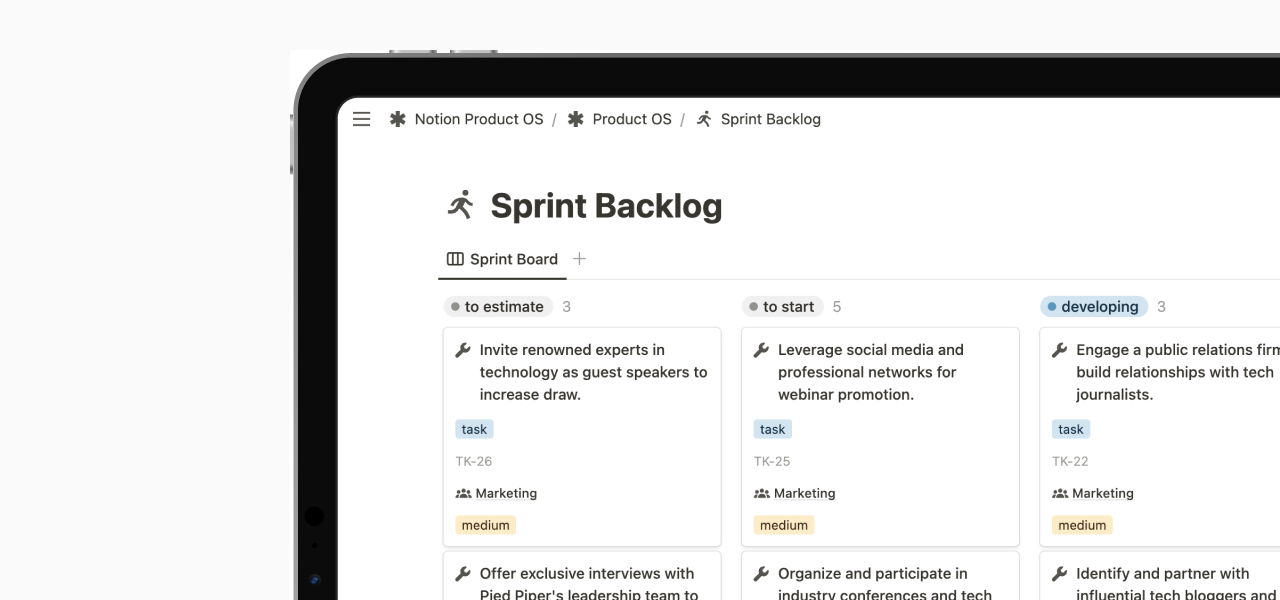The height and width of the screenshot is (600, 1280).
Task: Navigate to Notion Product OS via breadcrumb
Action: click(479, 119)
